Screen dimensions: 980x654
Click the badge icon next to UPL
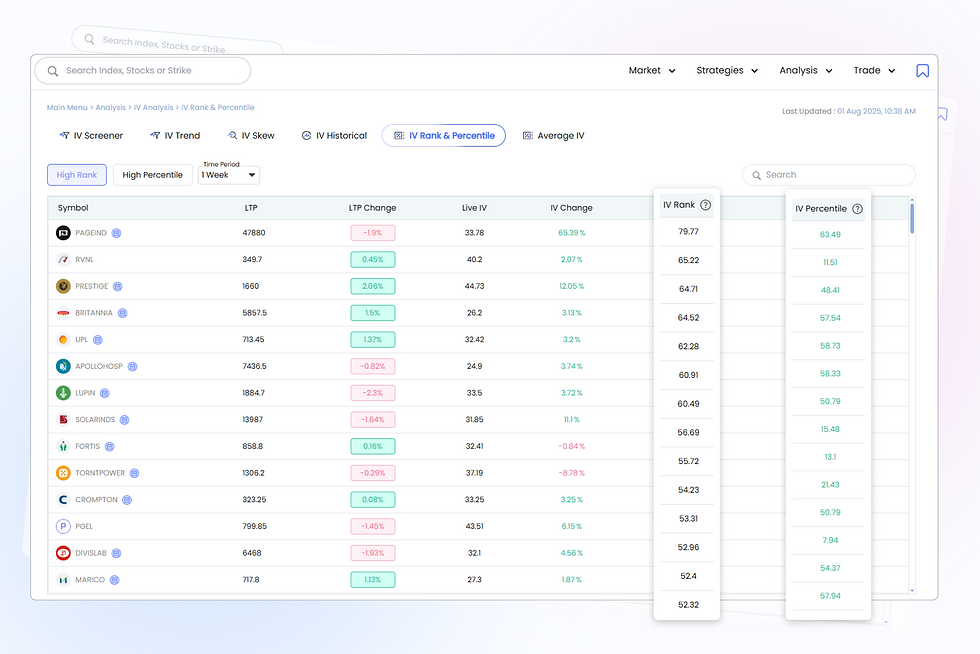pyautogui.click(x=98, y=340)
